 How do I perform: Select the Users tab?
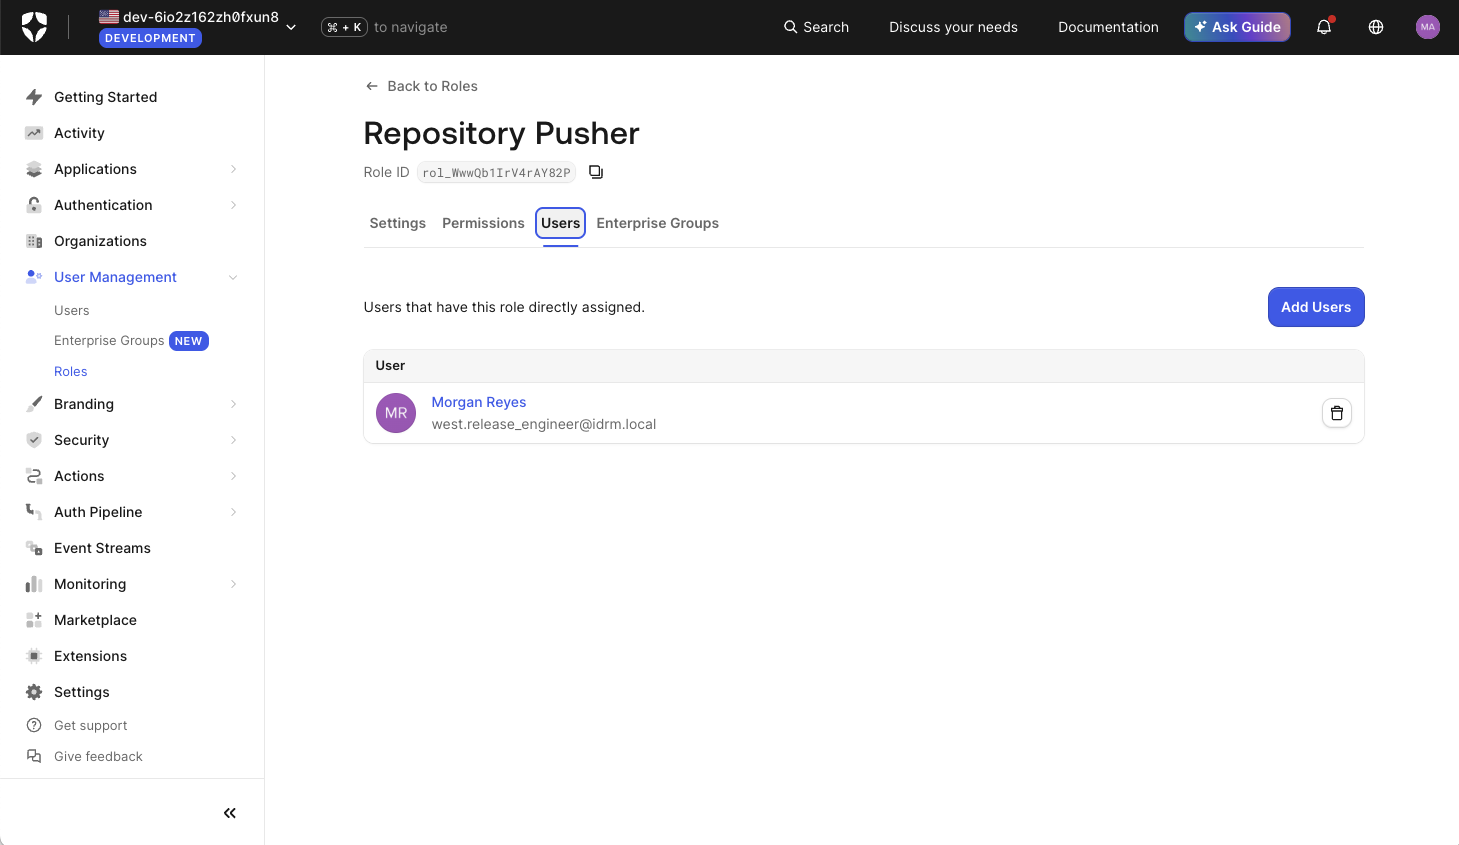pos(561,223)
